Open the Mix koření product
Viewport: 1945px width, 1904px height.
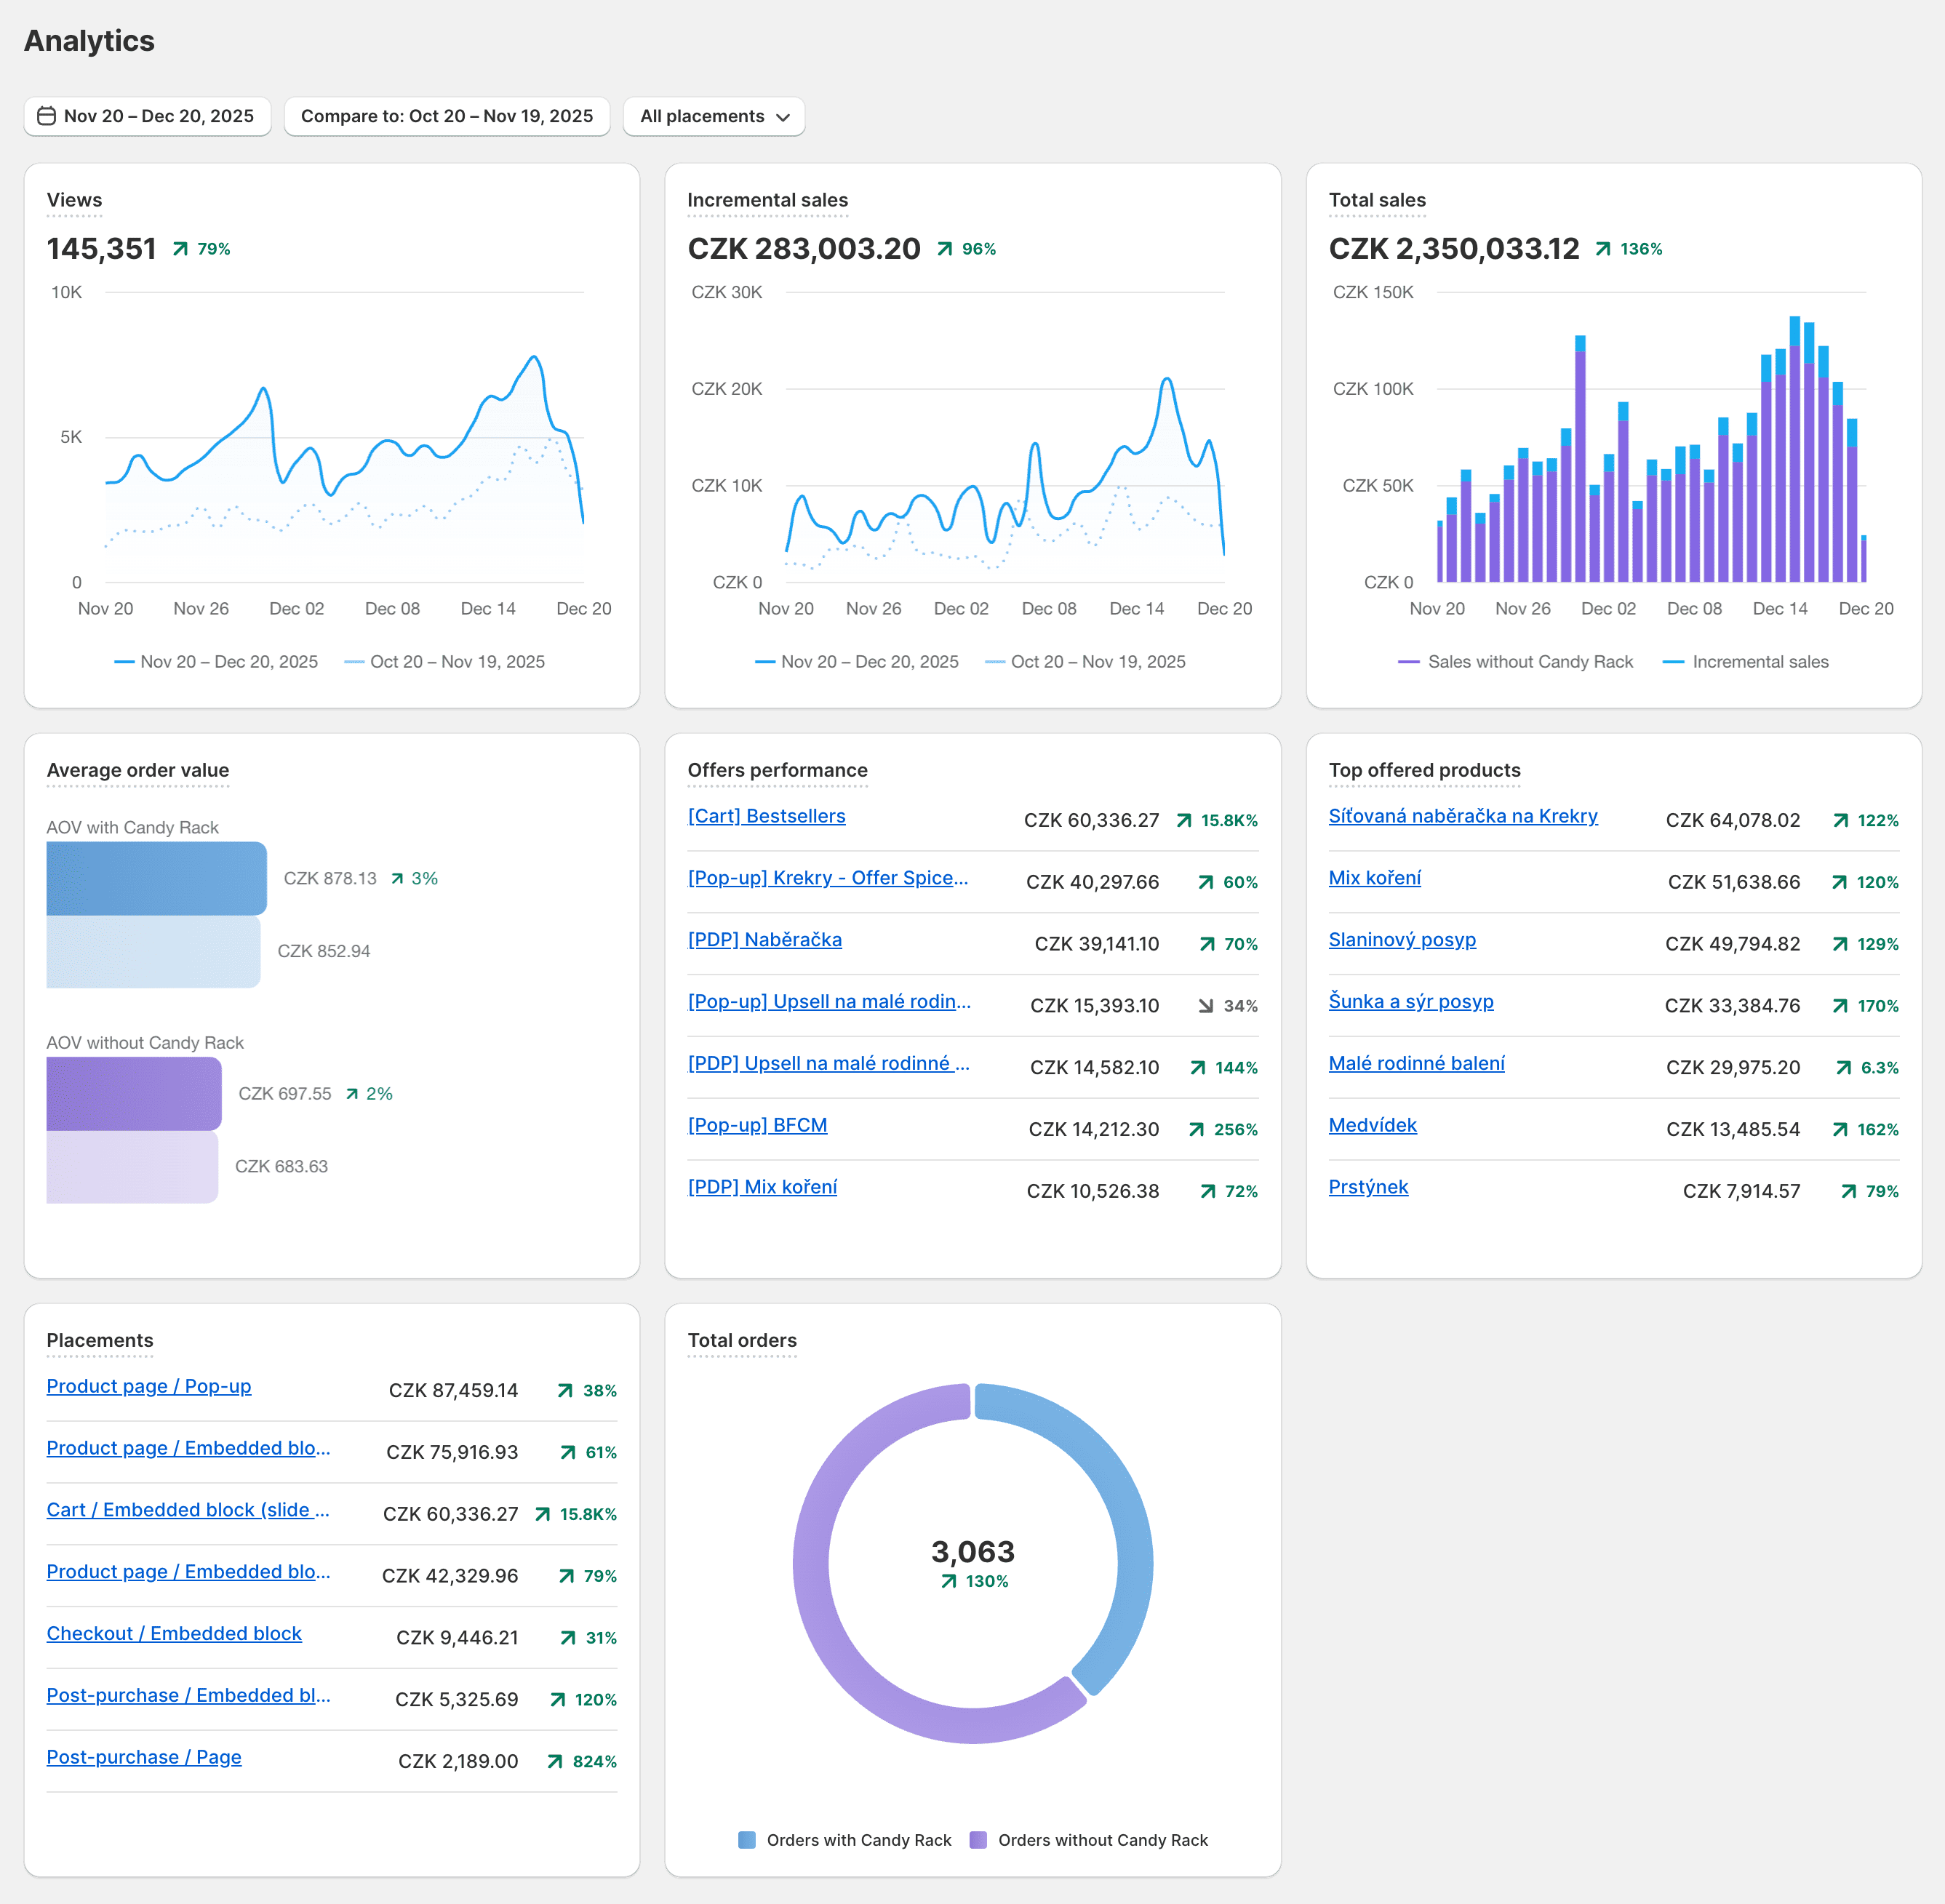coord(1375,877)
